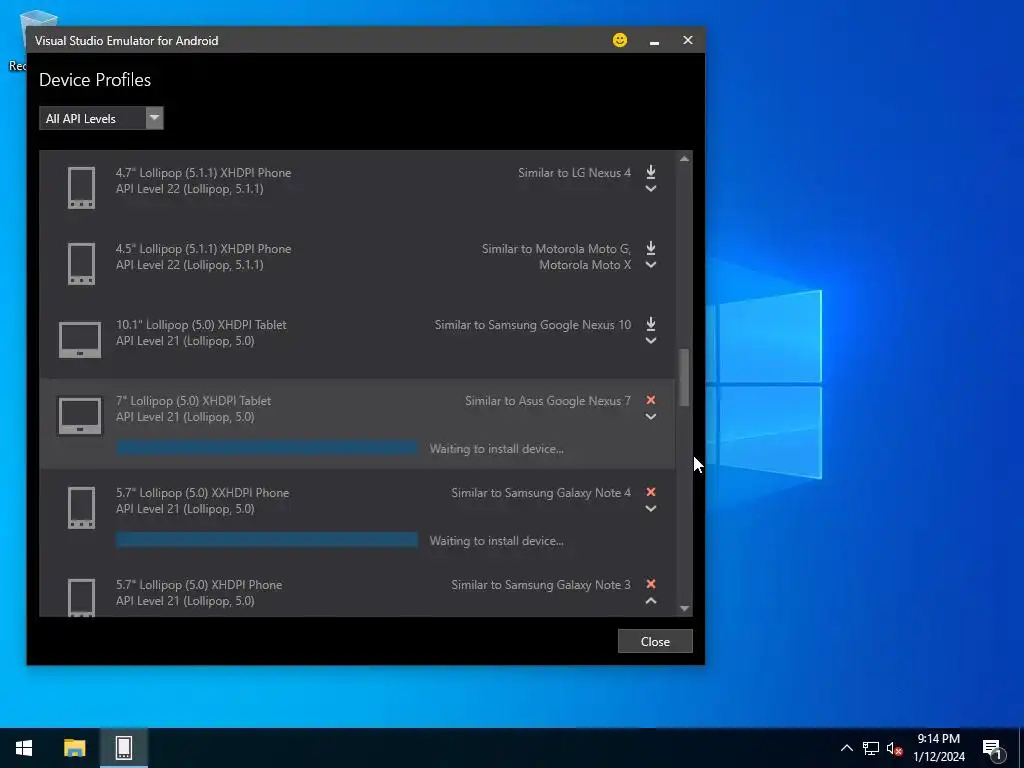
Task: Cancel the Asus Google Nexus 7 install
Action: [x=650, y=400]
